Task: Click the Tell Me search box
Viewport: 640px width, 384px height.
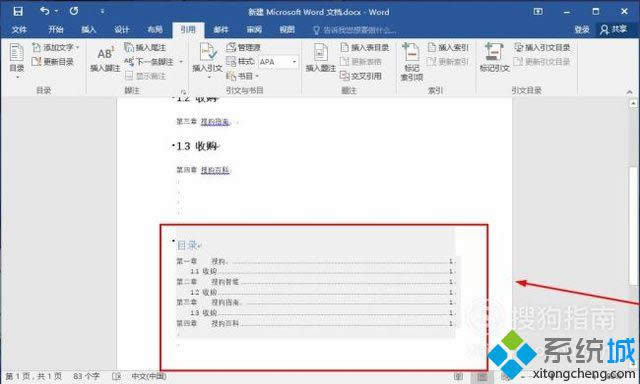Action: [355, 30]
